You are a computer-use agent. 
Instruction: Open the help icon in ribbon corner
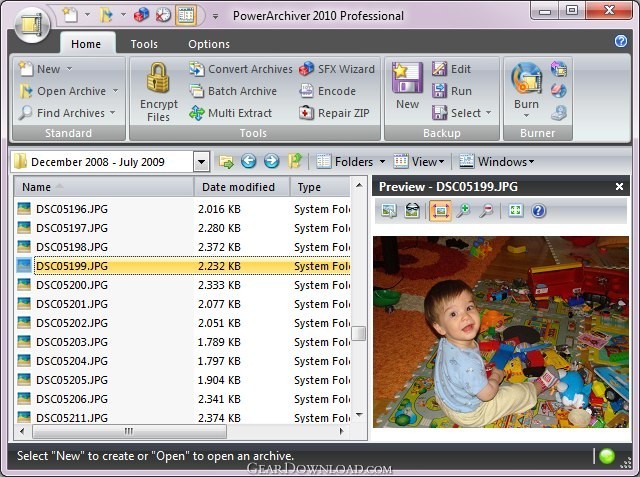coord(620,41)
